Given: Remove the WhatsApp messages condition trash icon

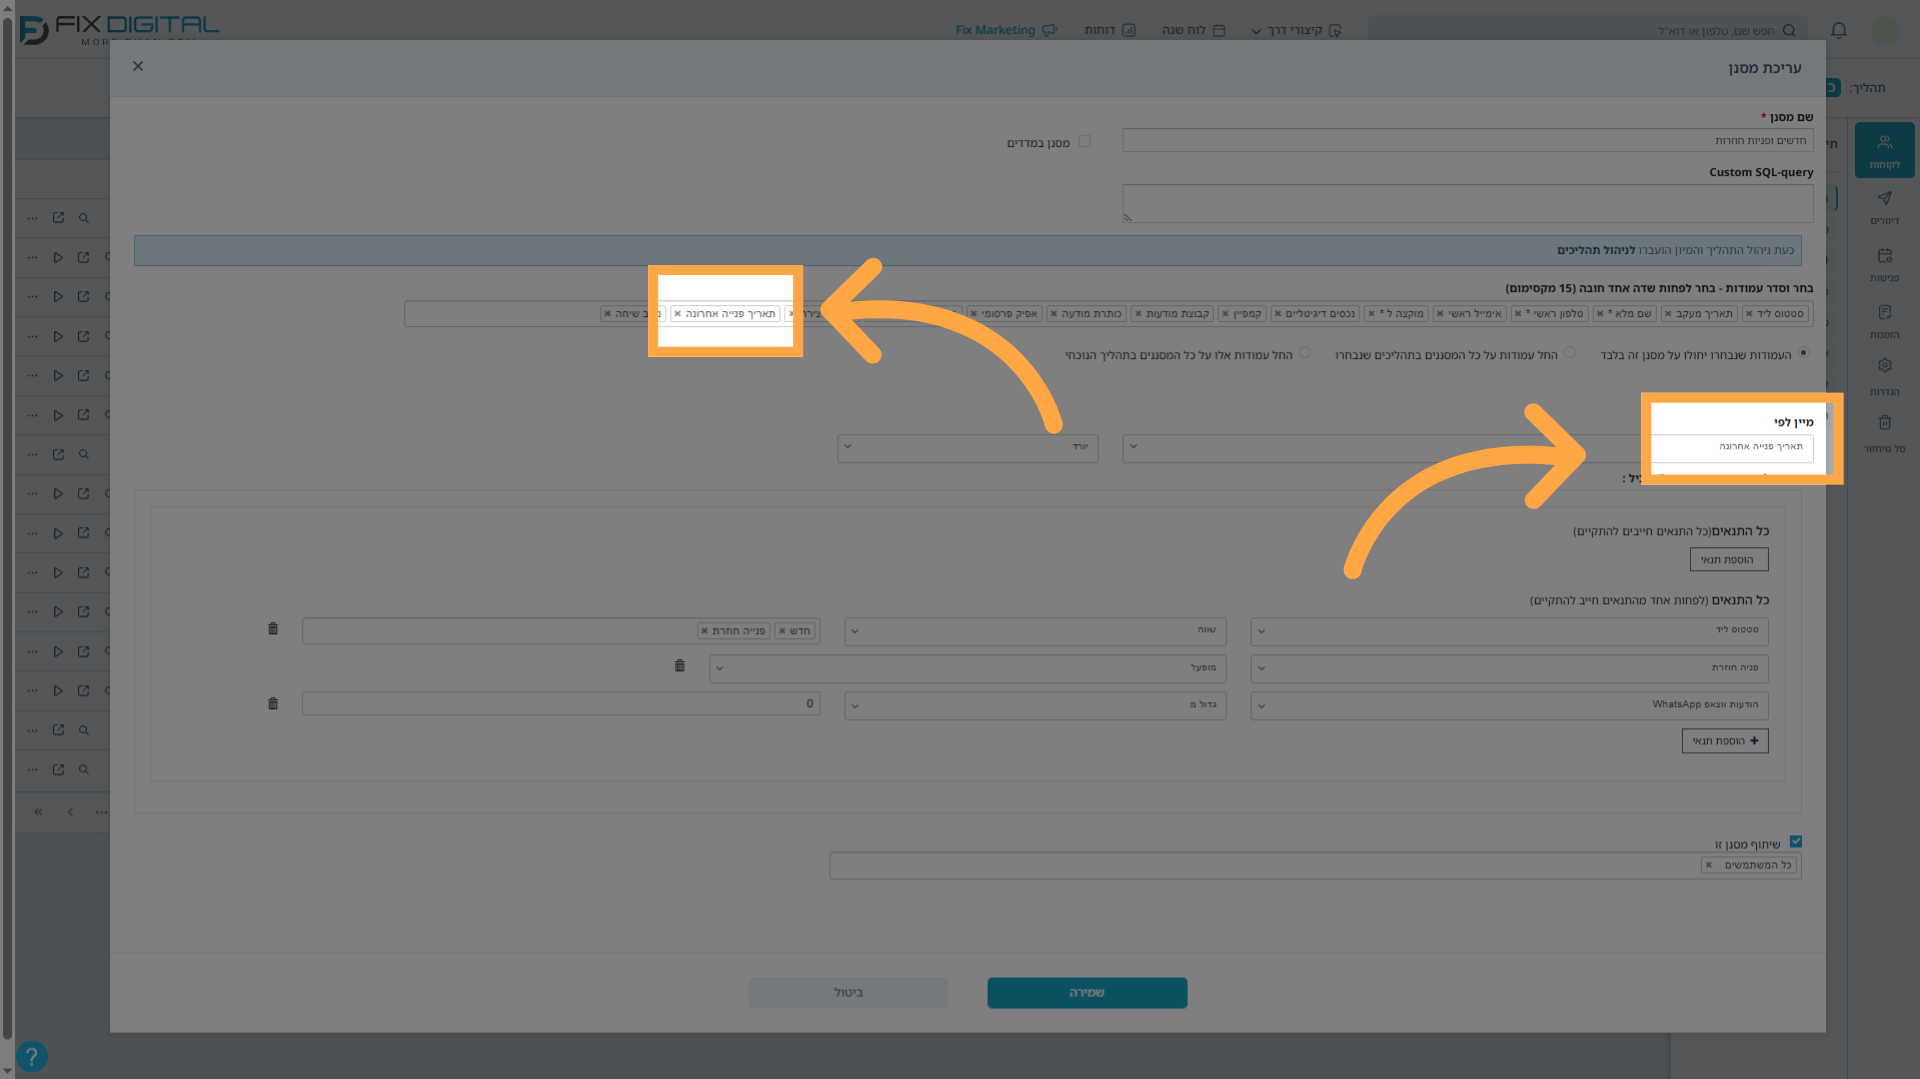Looking at the screenshot, I should click(x=273, y=704).
